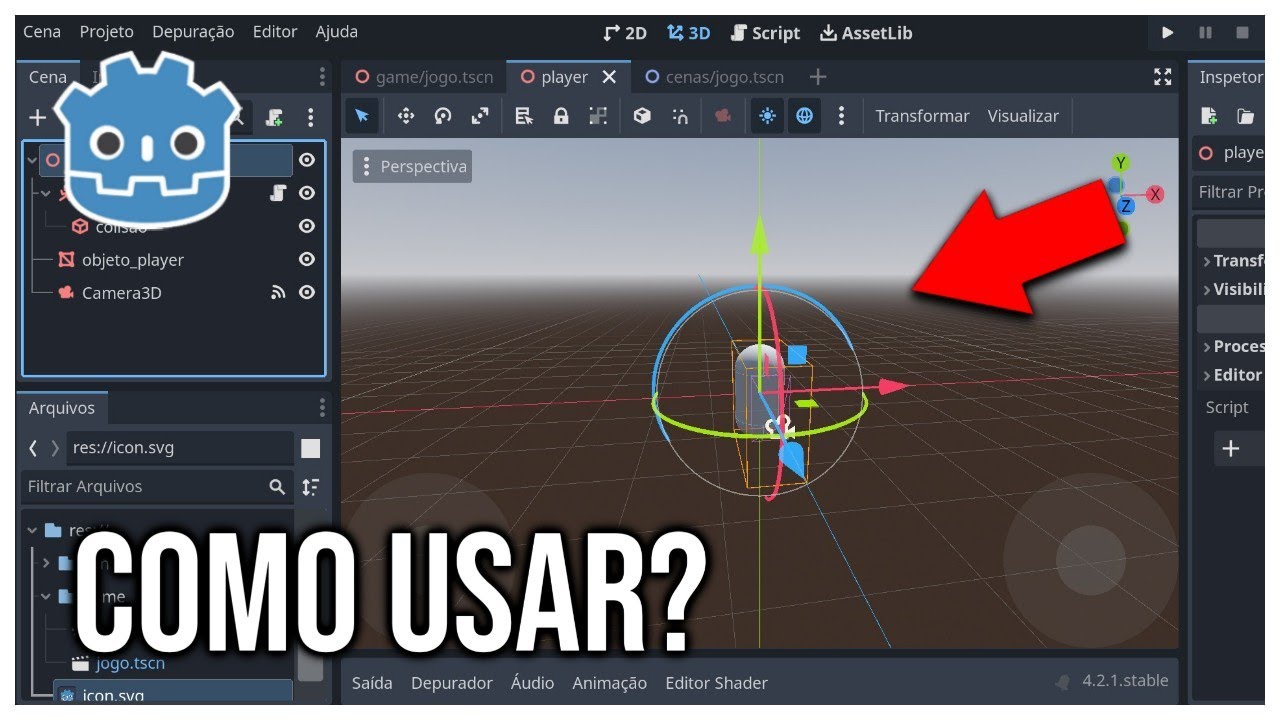This screenshot has height=720, width=1280.
Task: Open the Ajuda menu
Action: tap(337, 32)
